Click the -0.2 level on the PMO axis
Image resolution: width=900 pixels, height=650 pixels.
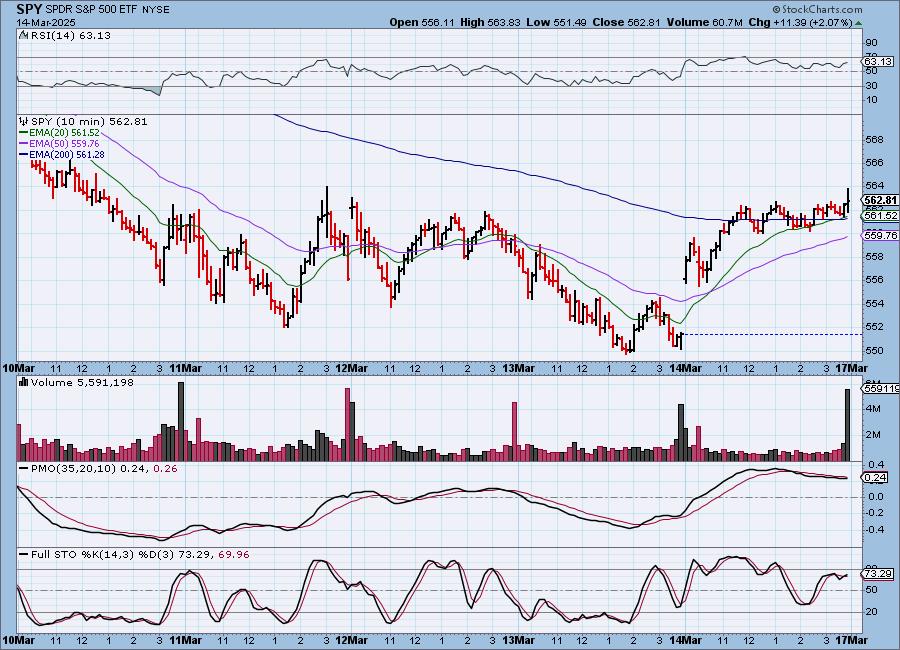(875, 513)
